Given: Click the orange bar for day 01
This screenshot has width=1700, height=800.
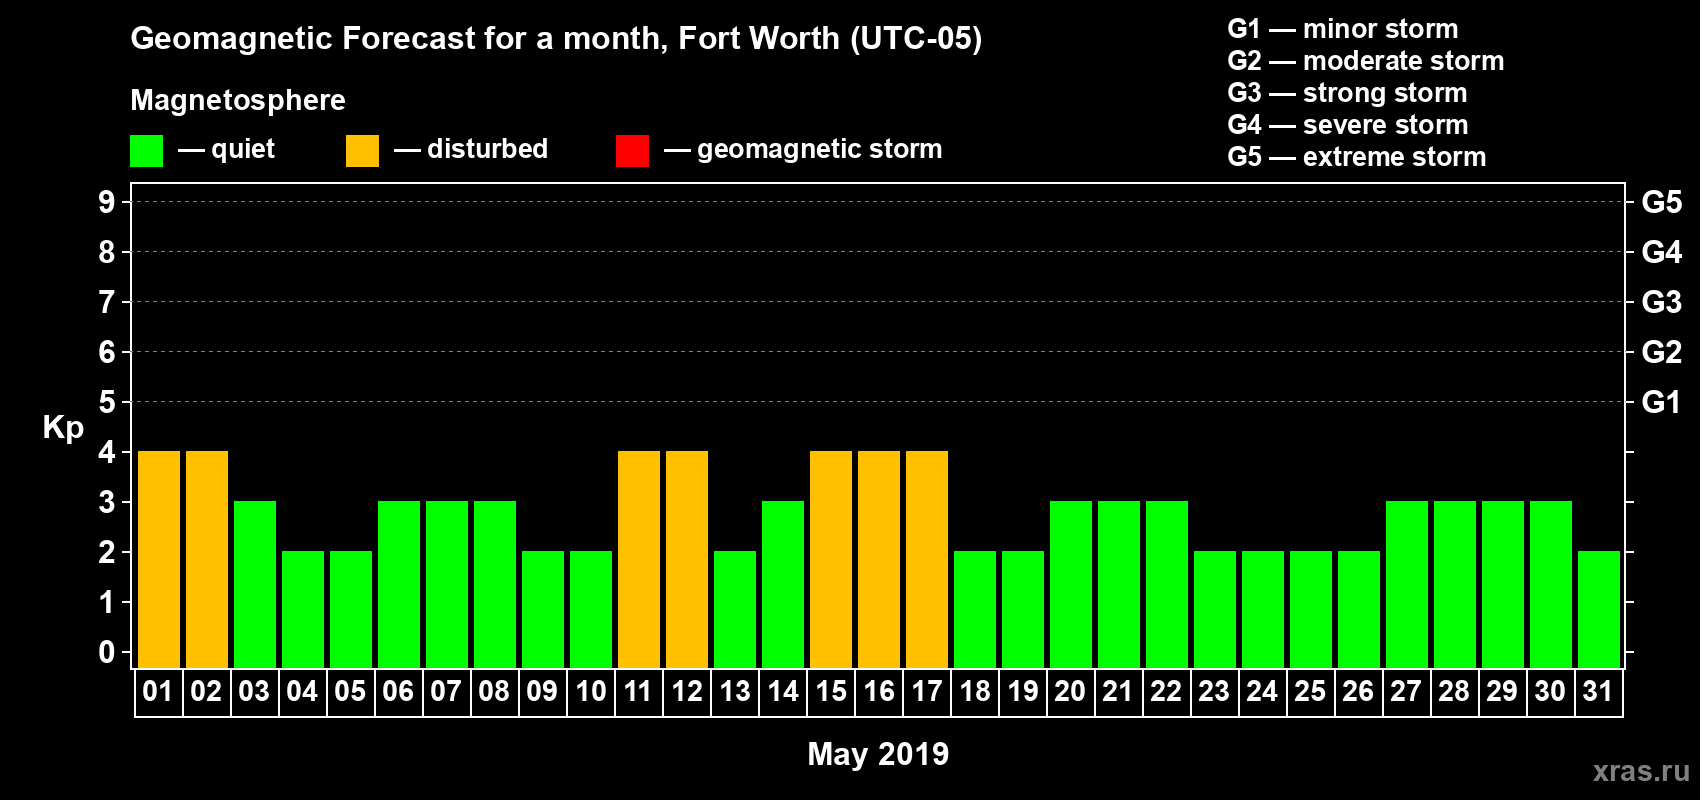Looking at the screenshot, I should [x=159, y=559].
